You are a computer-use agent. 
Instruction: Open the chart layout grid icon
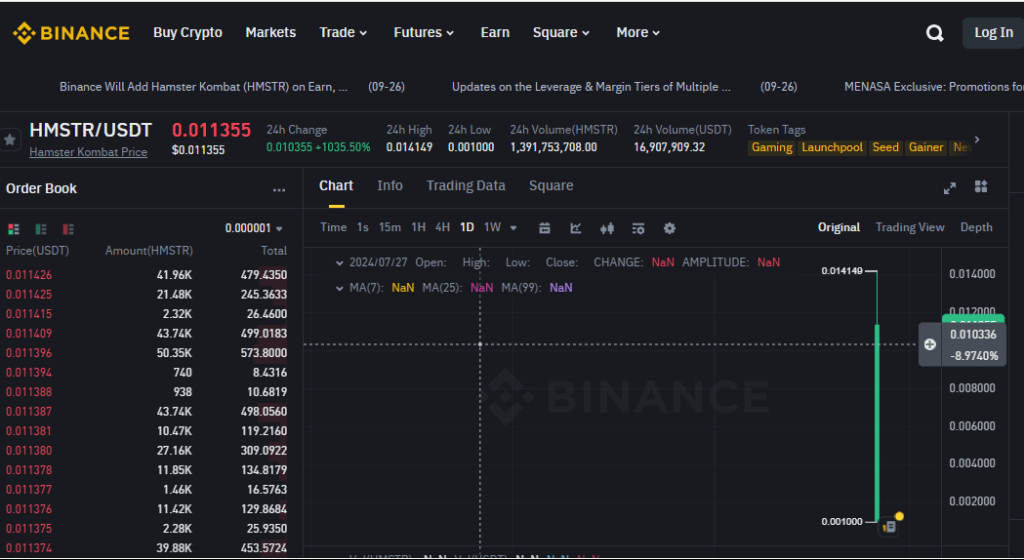(x=980, y=187)
